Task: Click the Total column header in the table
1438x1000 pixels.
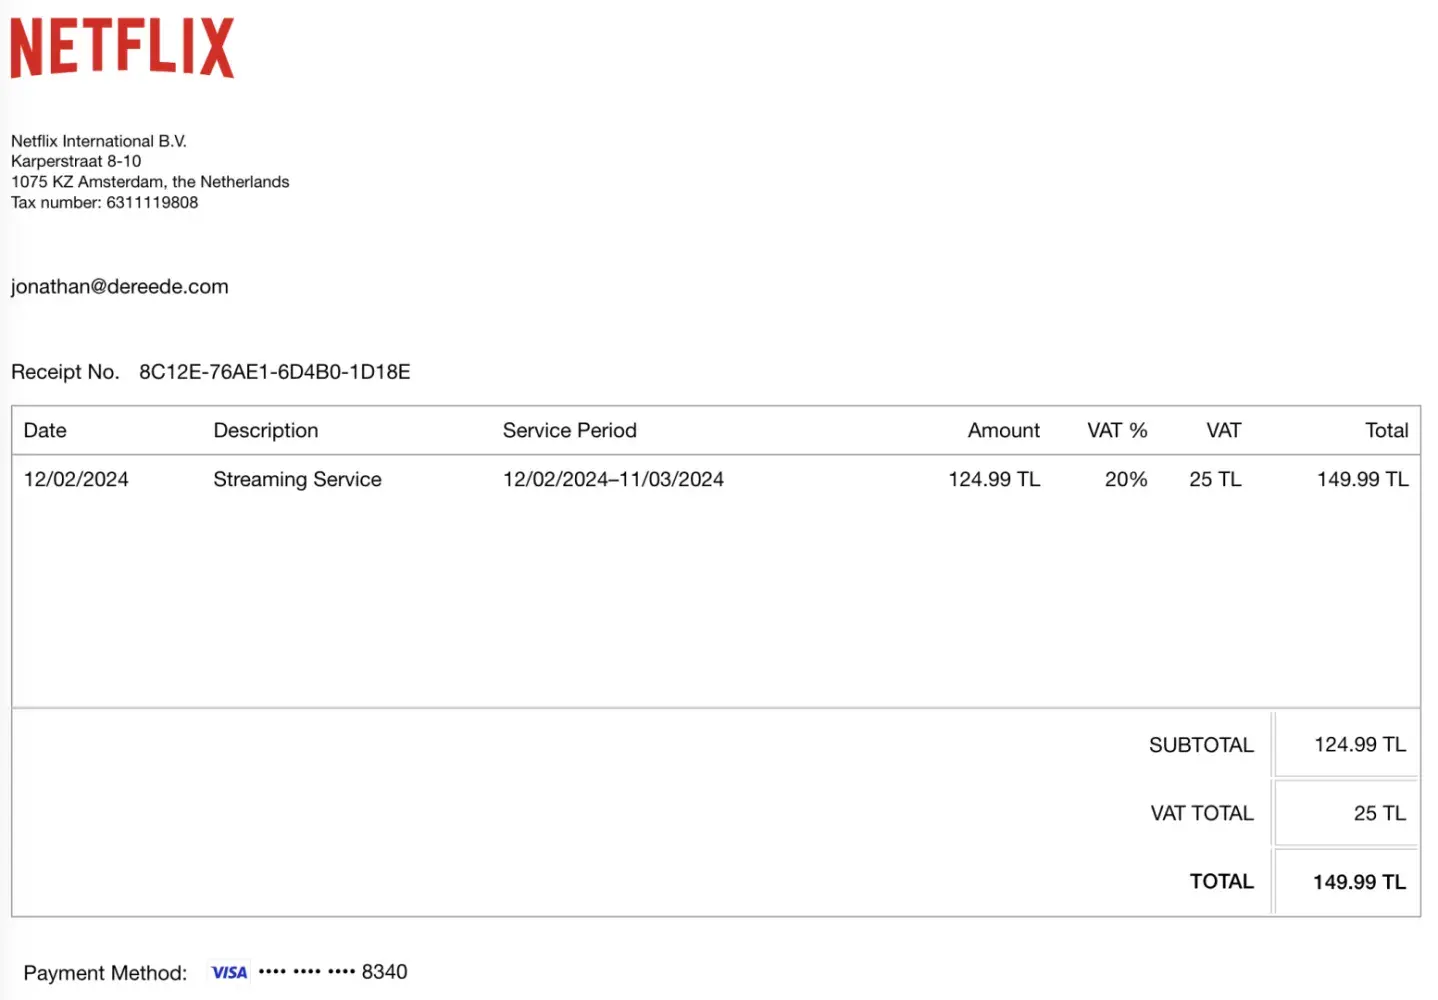Action: pos(1387,430)
